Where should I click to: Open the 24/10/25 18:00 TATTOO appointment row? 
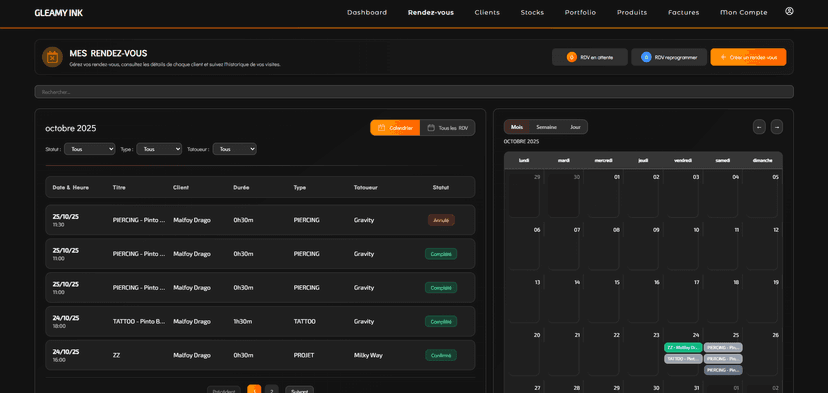click(260, 321)
